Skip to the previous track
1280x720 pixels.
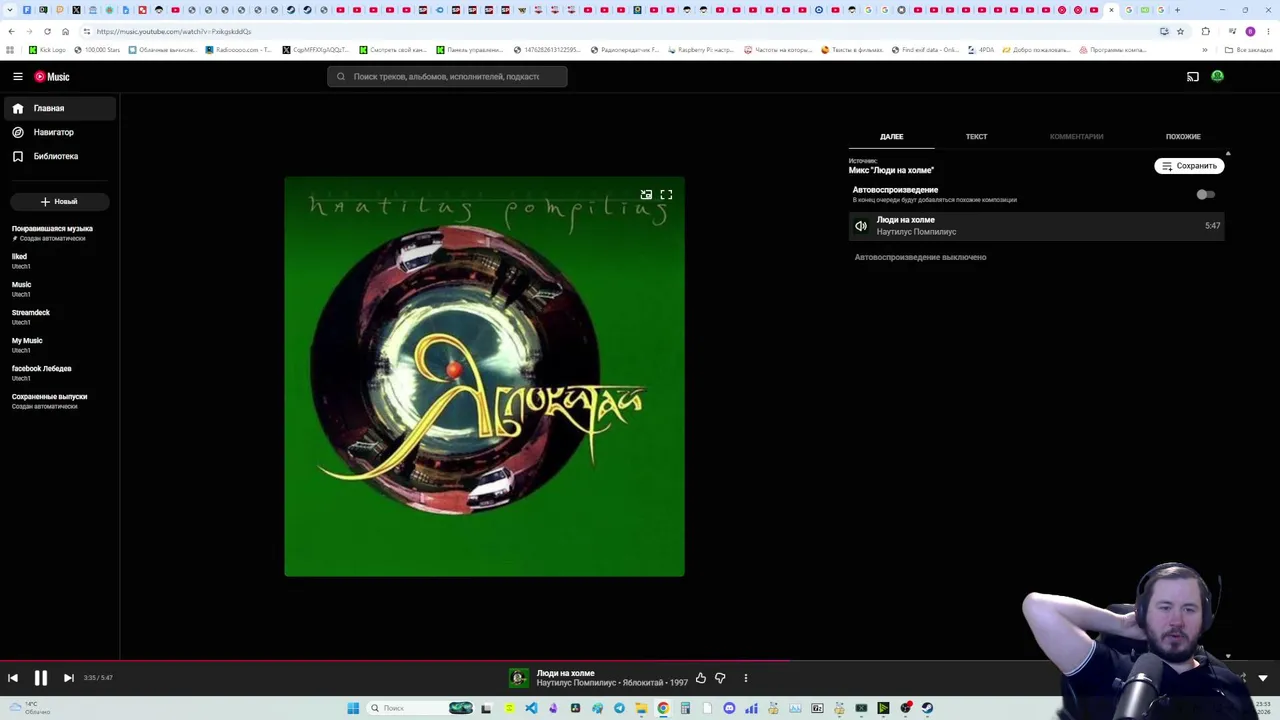tap(13, 678)
